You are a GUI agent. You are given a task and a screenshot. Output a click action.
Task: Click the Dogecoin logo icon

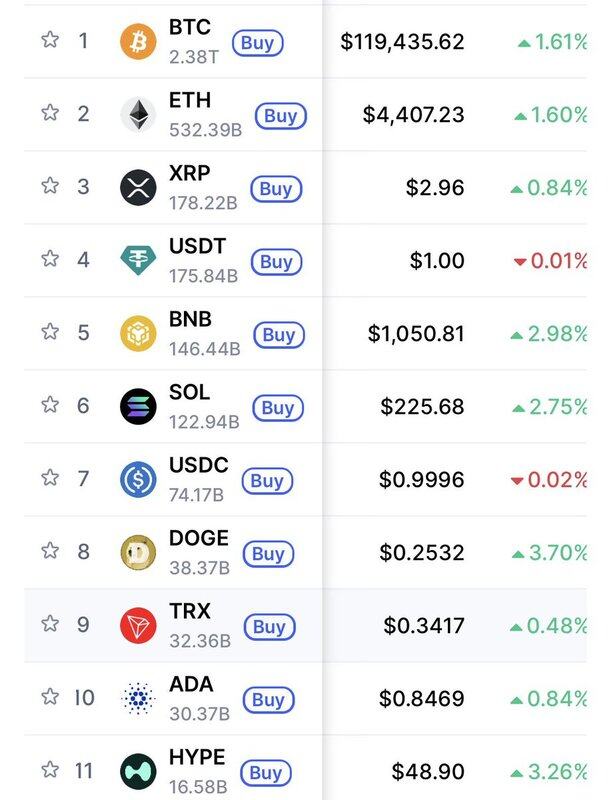coord(138,552)
